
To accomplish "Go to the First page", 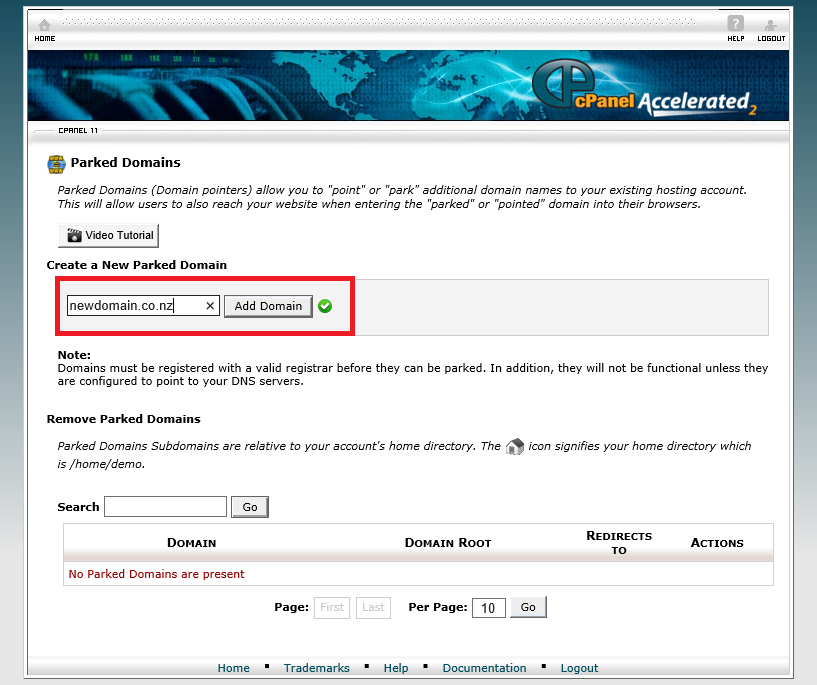I will (332, 607).
